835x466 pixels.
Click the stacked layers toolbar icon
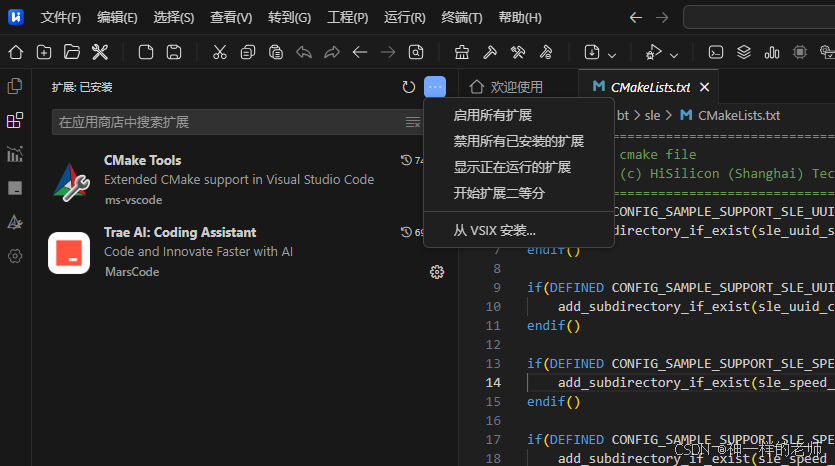[x=744, y=52]
